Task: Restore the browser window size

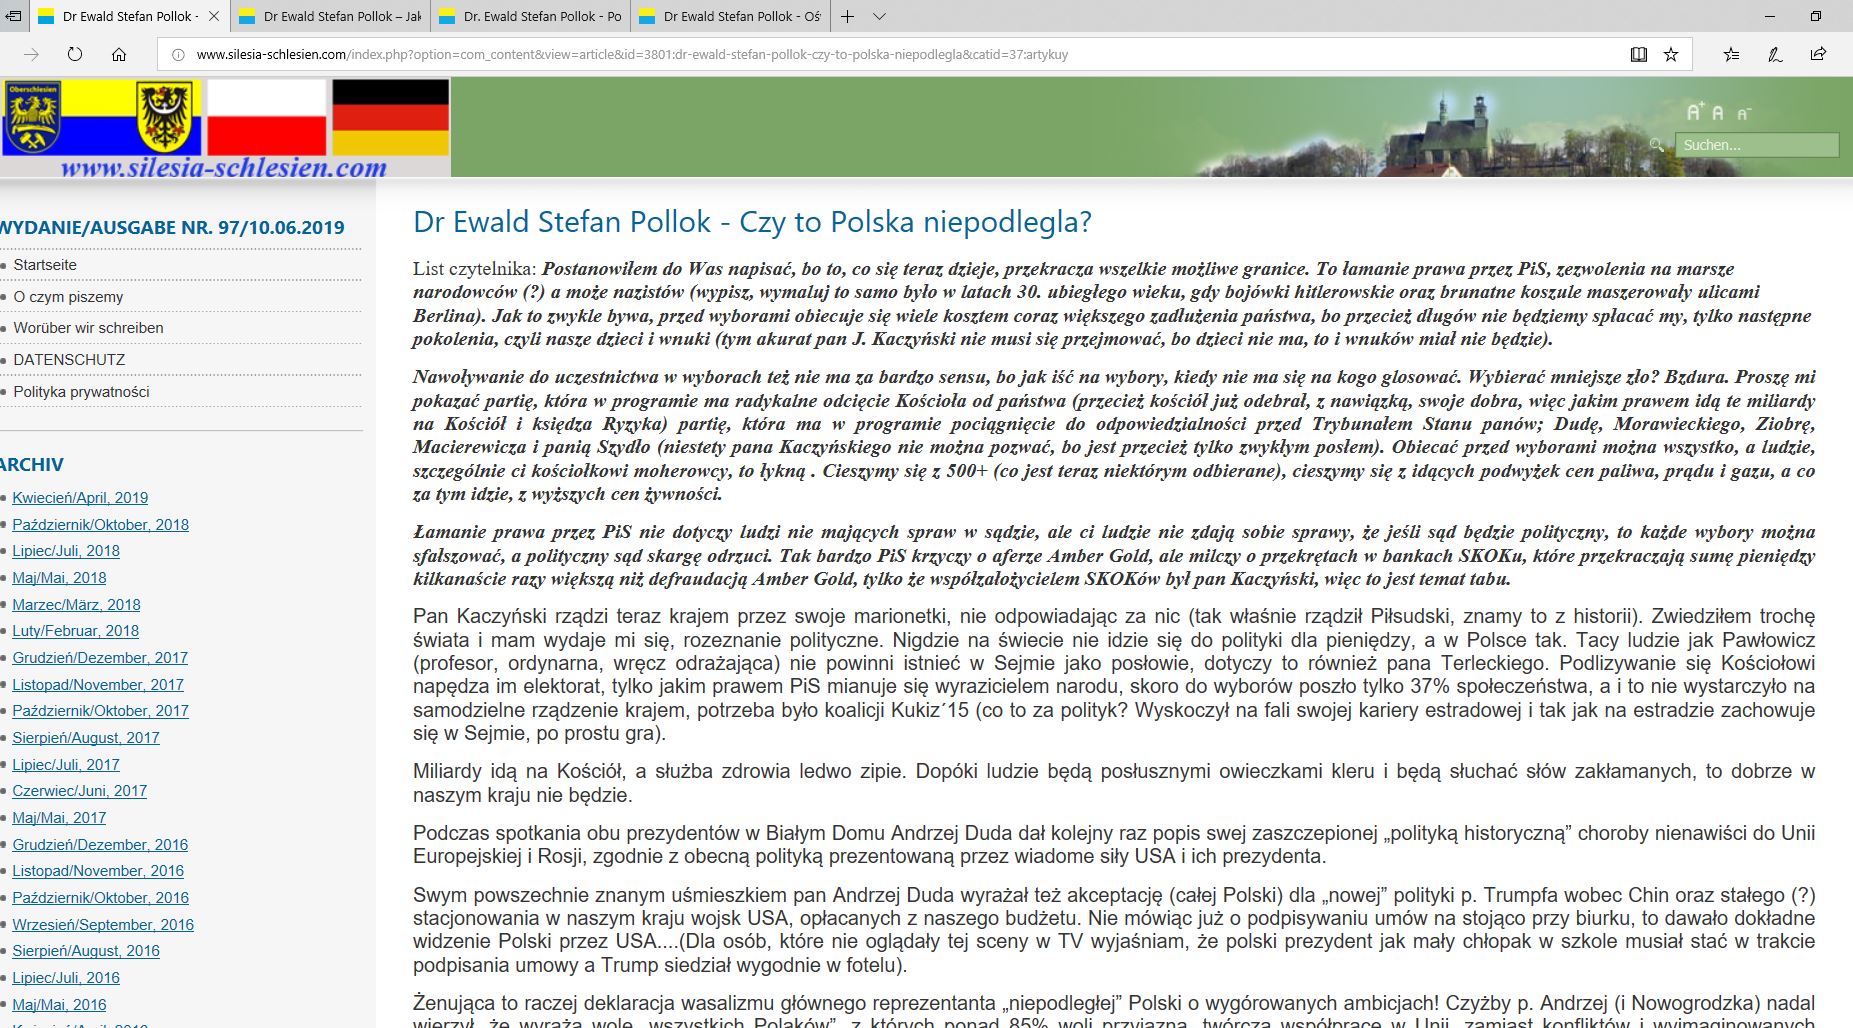Action: tap(1816, 16)
